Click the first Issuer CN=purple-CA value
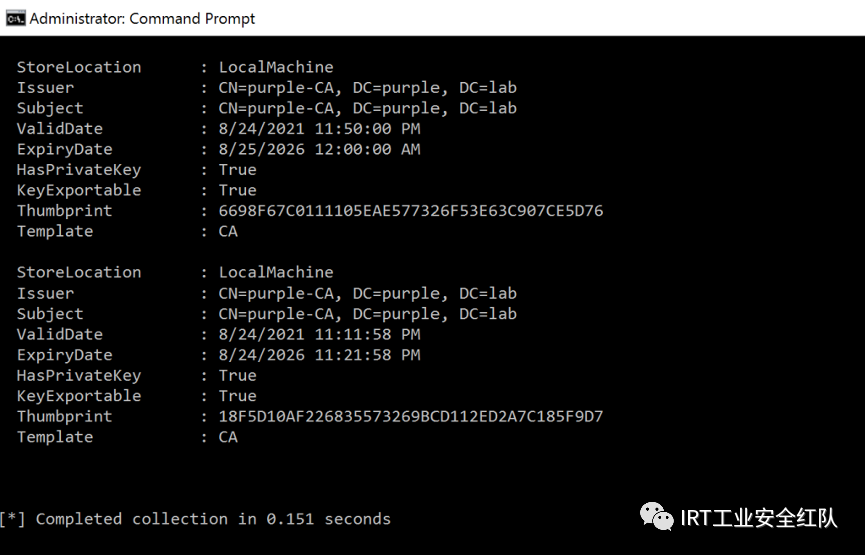The height and width of the screenshot is (556, 866). point(367,88)
